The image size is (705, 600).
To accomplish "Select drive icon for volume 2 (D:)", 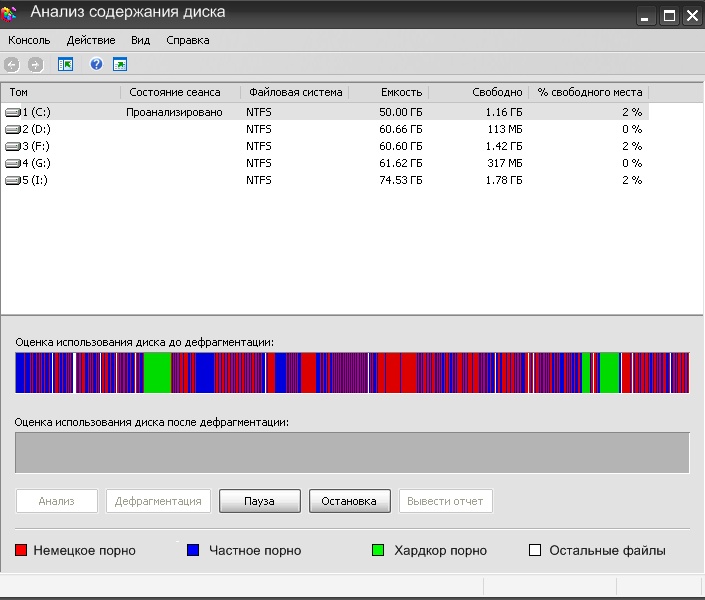I will tap(13, 130).
